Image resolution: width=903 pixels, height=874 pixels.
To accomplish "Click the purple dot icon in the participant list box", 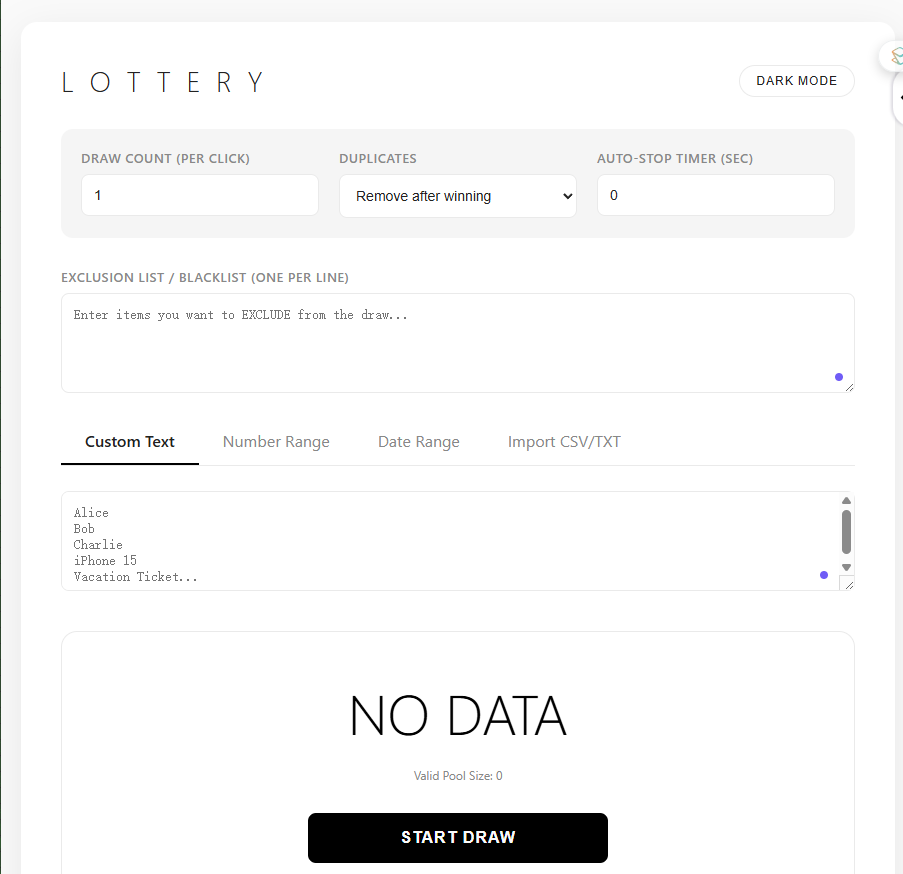I will coord(823,574).
